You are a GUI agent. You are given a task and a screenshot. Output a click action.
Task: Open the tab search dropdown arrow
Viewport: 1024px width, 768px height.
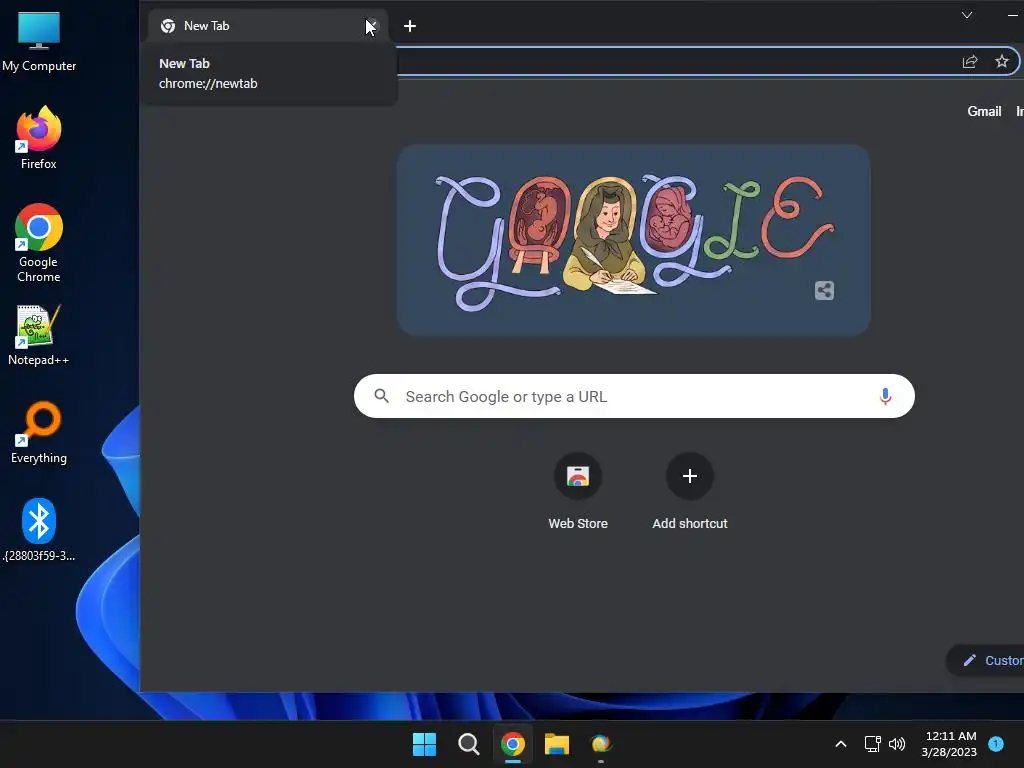click(x=967, y=15)
